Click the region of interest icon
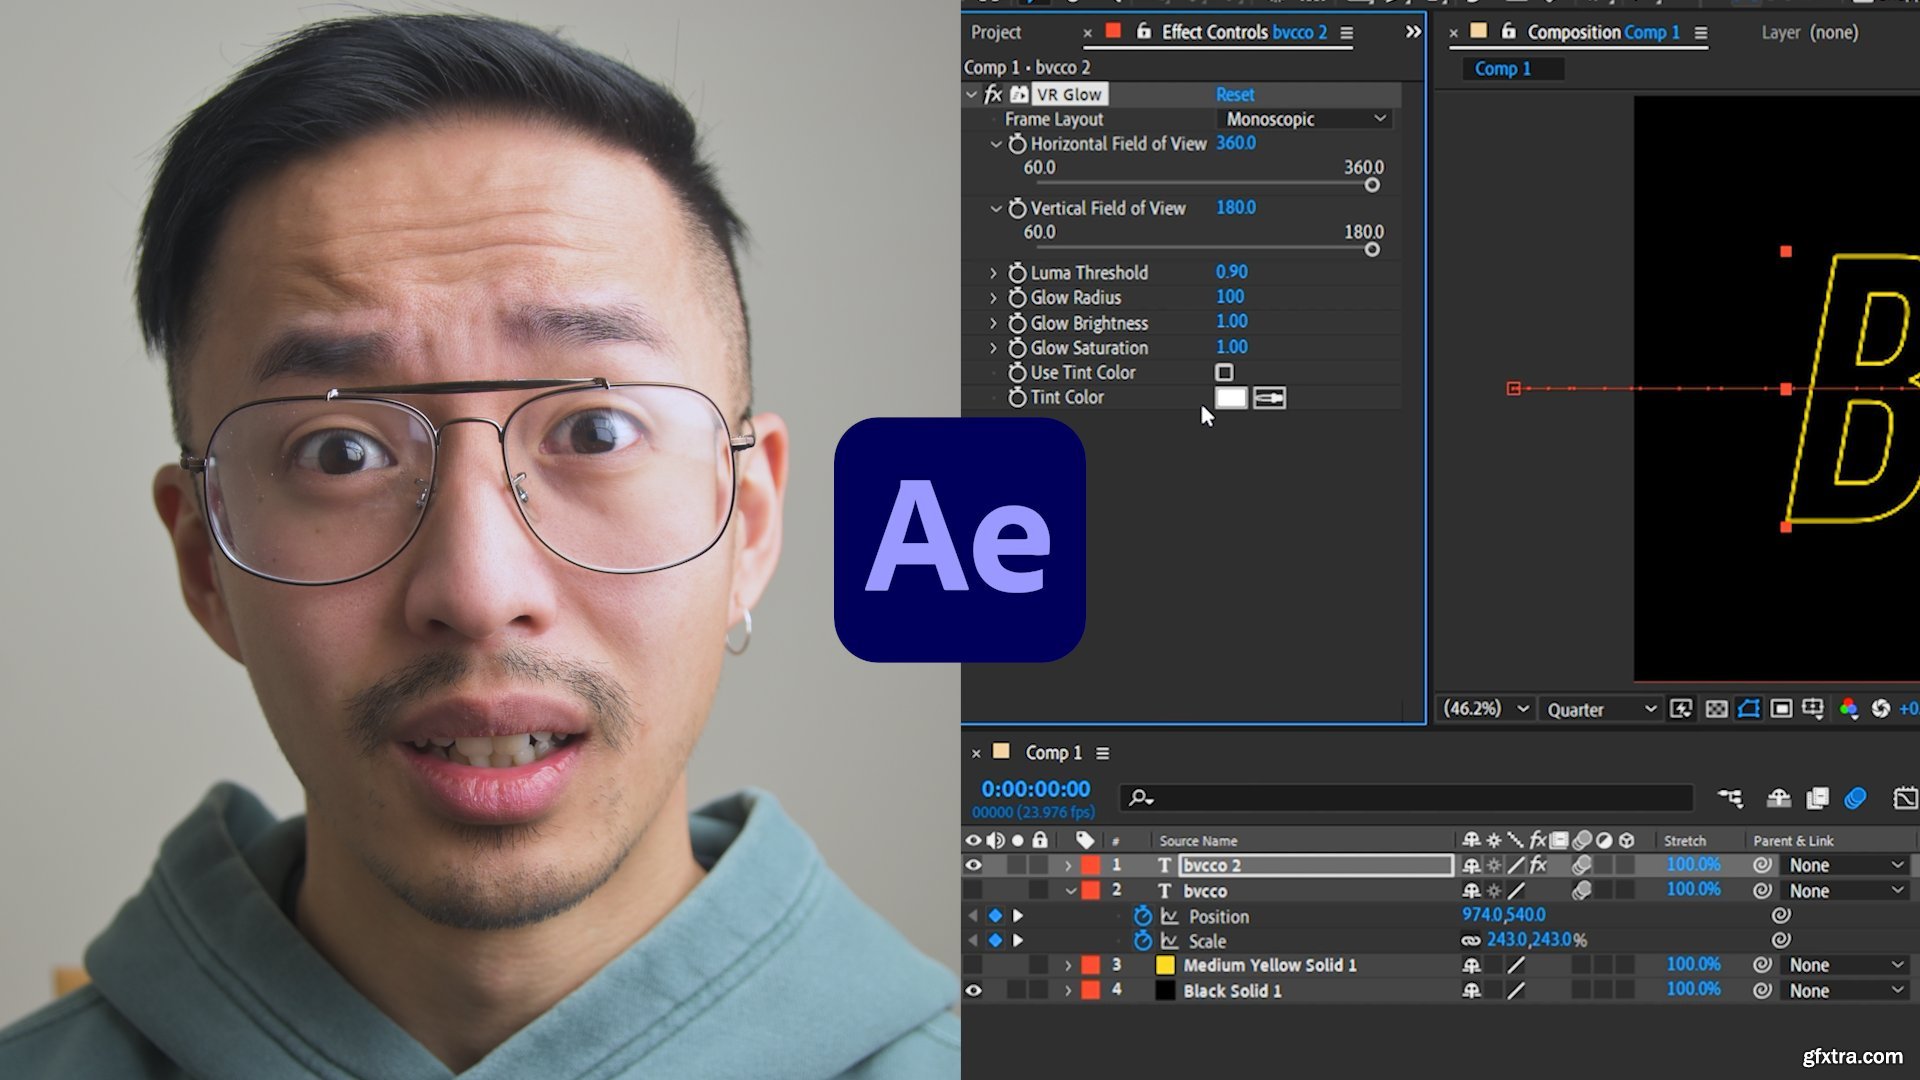This screenshot has height=1080, width=1920. [1748, 709]
